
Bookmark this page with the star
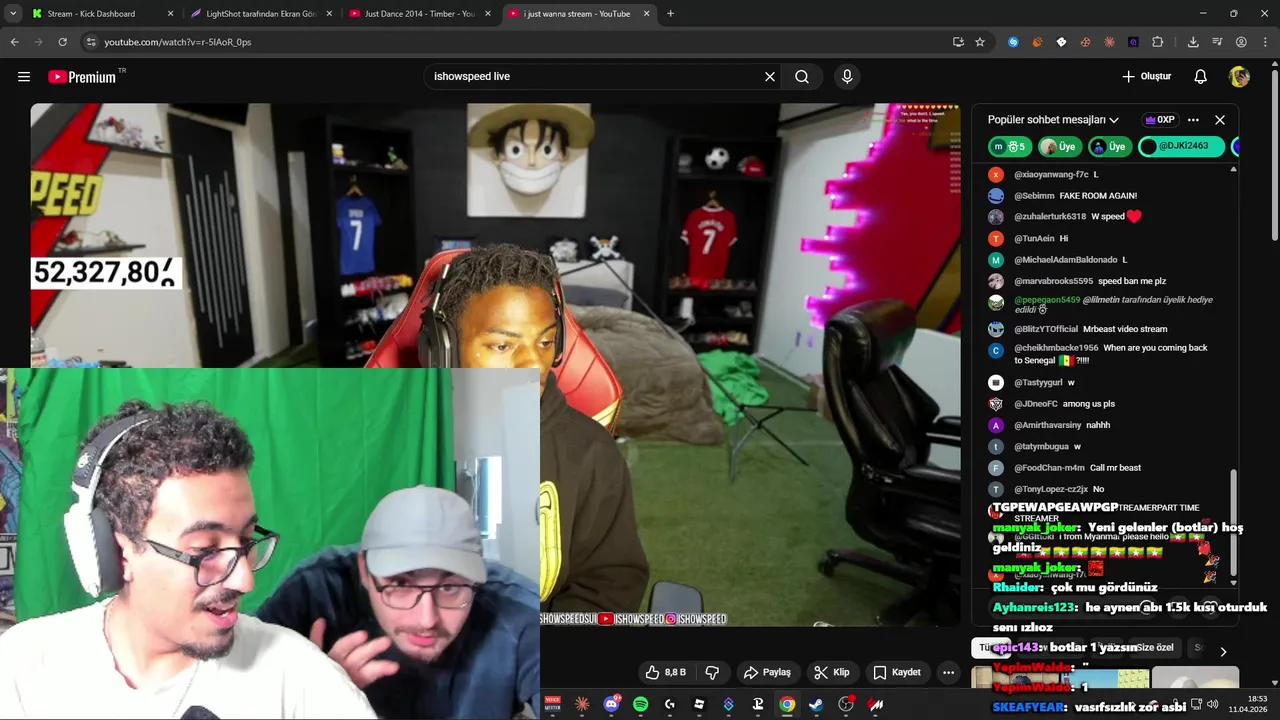[980, 42]
